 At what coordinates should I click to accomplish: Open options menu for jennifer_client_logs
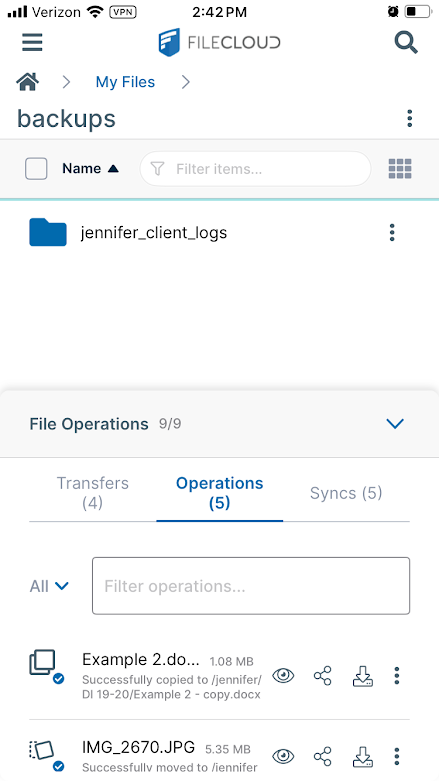pos(392,233)
